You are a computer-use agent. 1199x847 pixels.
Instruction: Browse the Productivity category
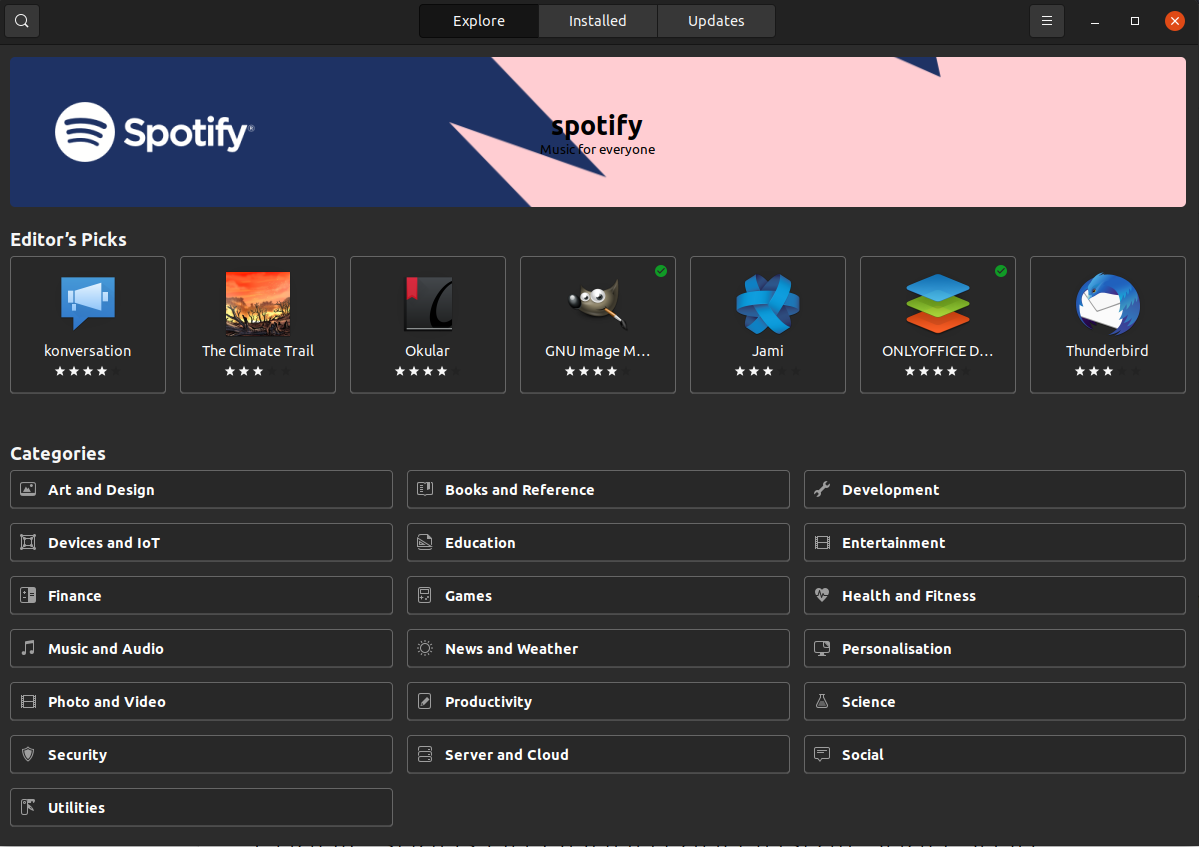tap(598, 701)
